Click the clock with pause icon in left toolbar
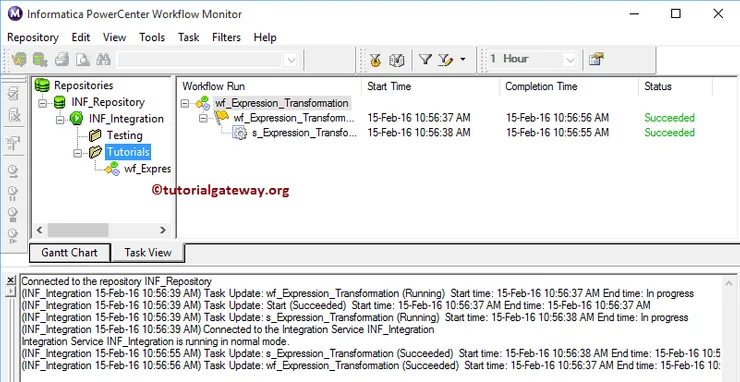 [14, 193]
